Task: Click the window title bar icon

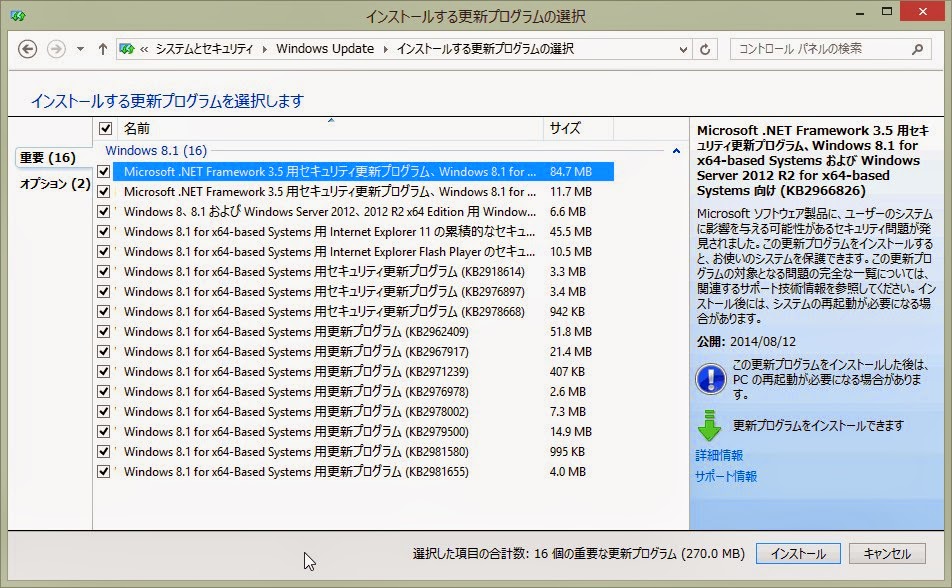Action: 17,15
